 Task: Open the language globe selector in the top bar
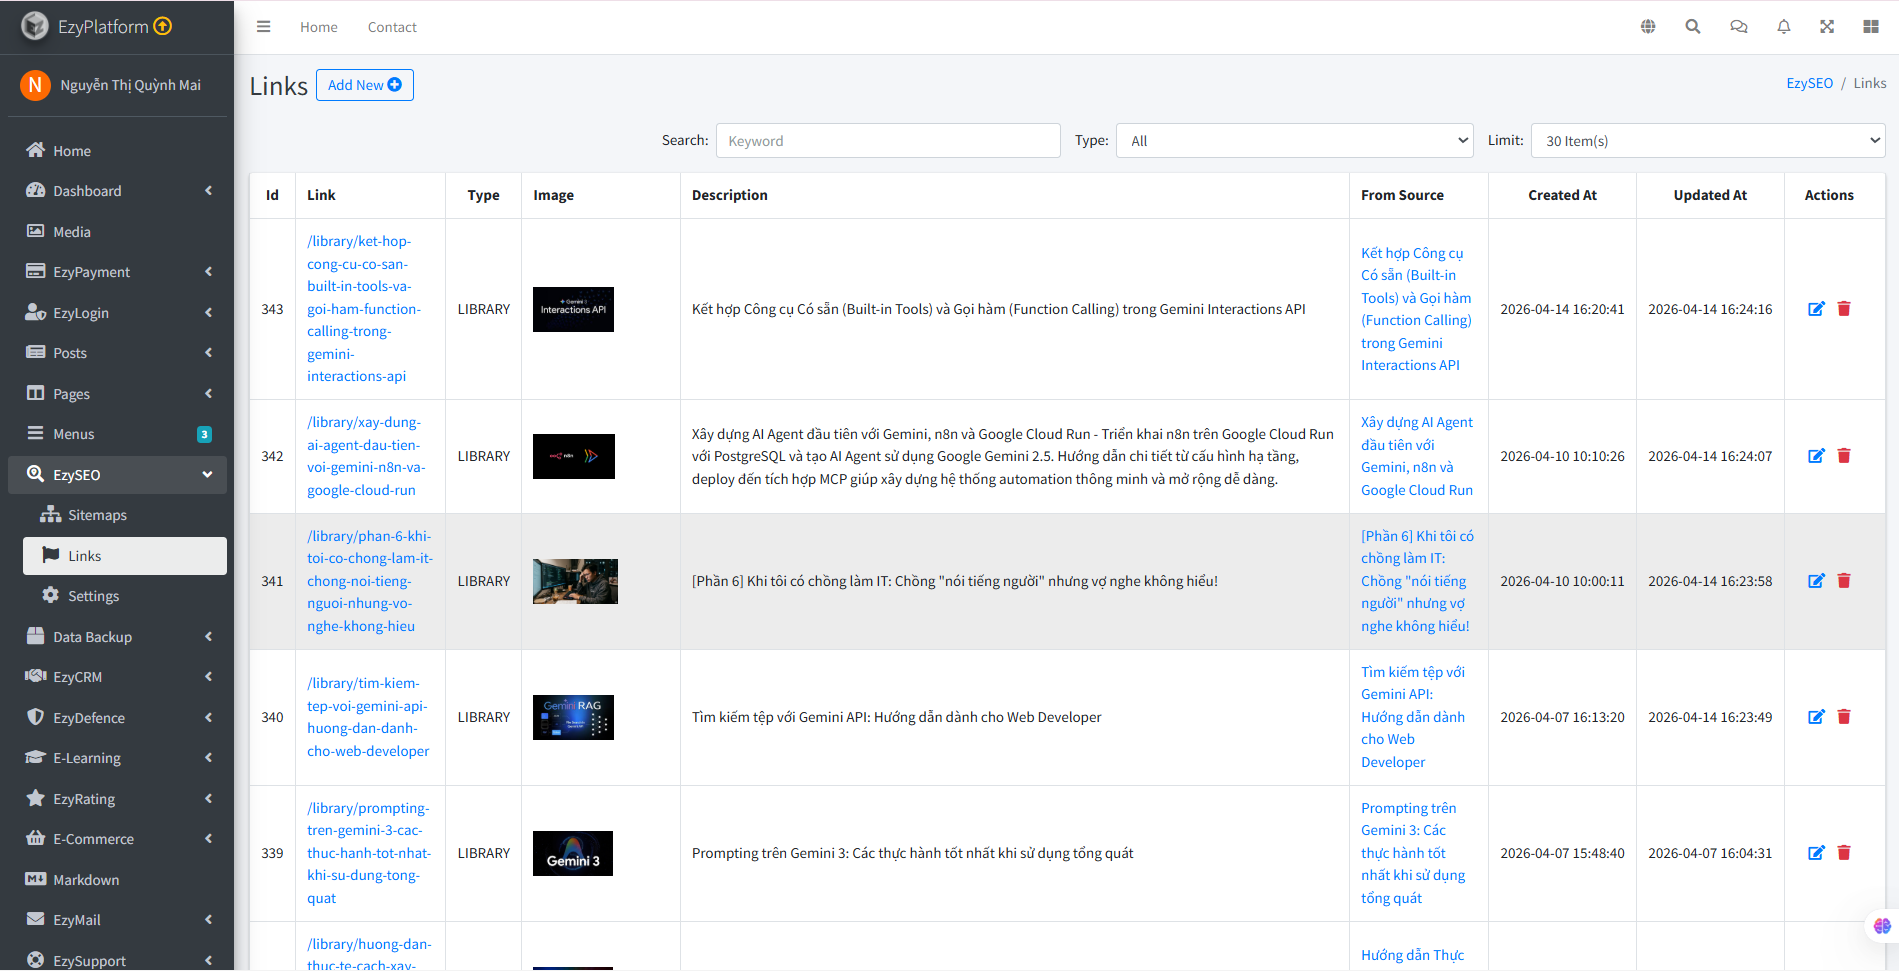coord(1647,26)
